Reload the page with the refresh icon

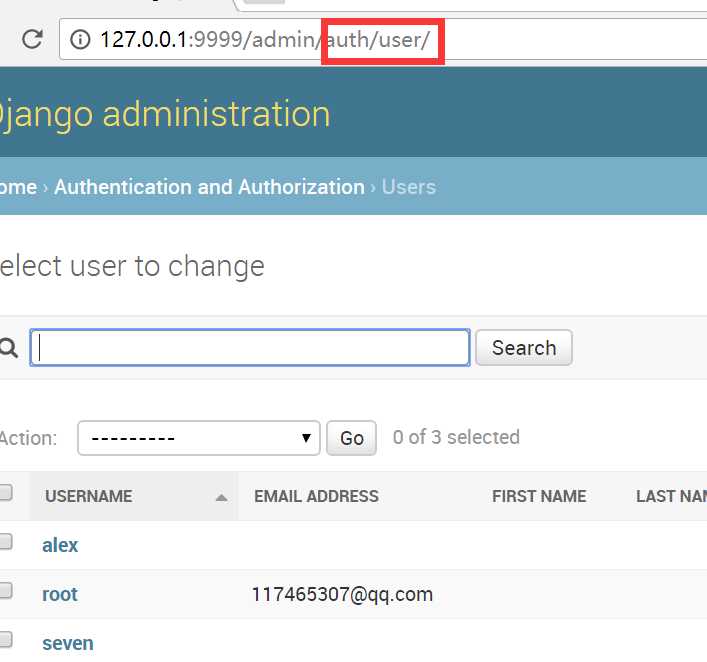pyautogui.click(x=32, y=39)
